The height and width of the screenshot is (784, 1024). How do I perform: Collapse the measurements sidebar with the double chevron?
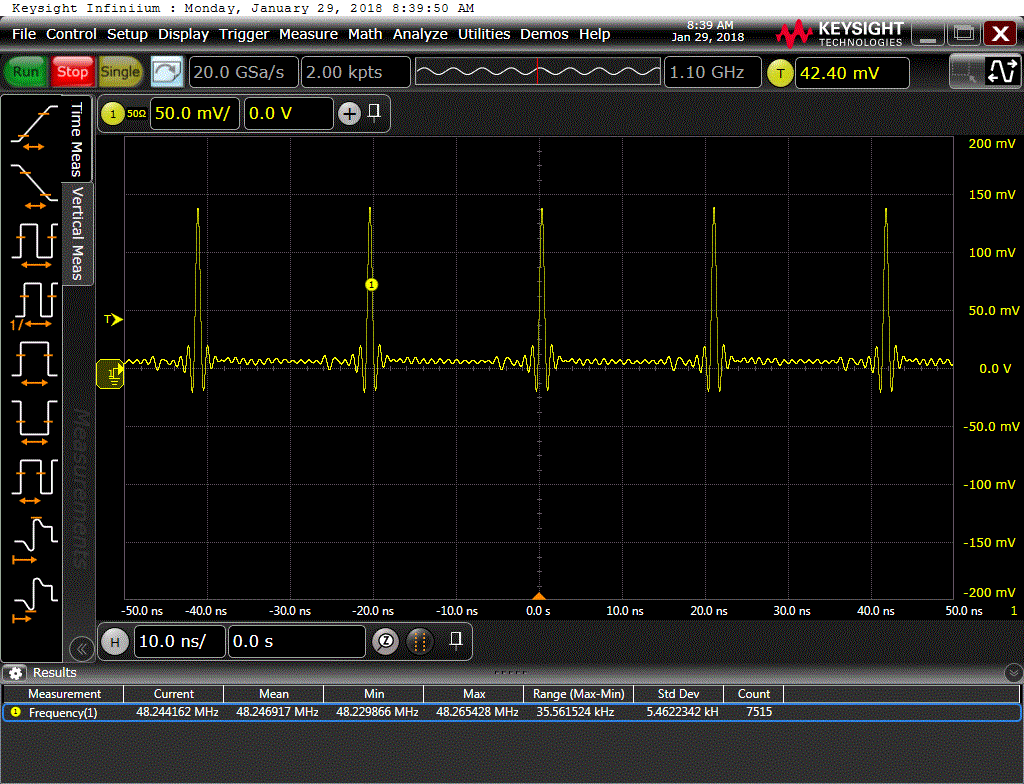click(82, 648)
